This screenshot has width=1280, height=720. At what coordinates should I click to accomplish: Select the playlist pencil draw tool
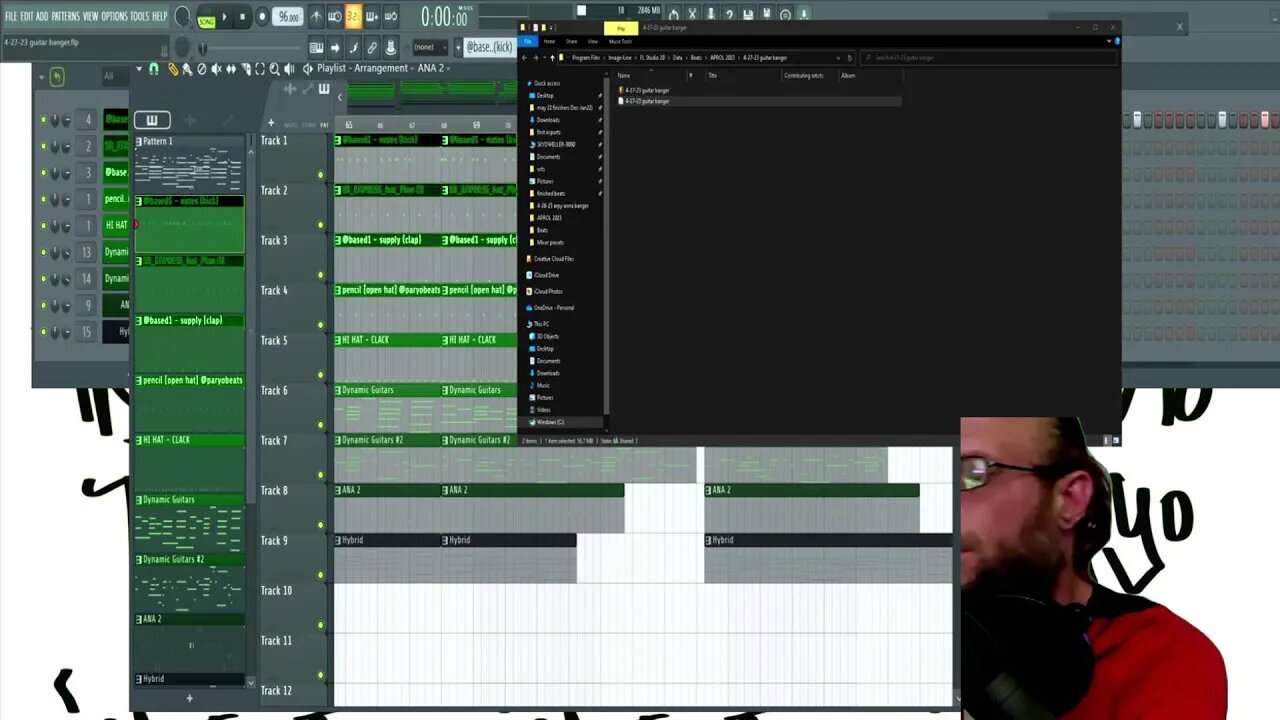pos(173,69)
